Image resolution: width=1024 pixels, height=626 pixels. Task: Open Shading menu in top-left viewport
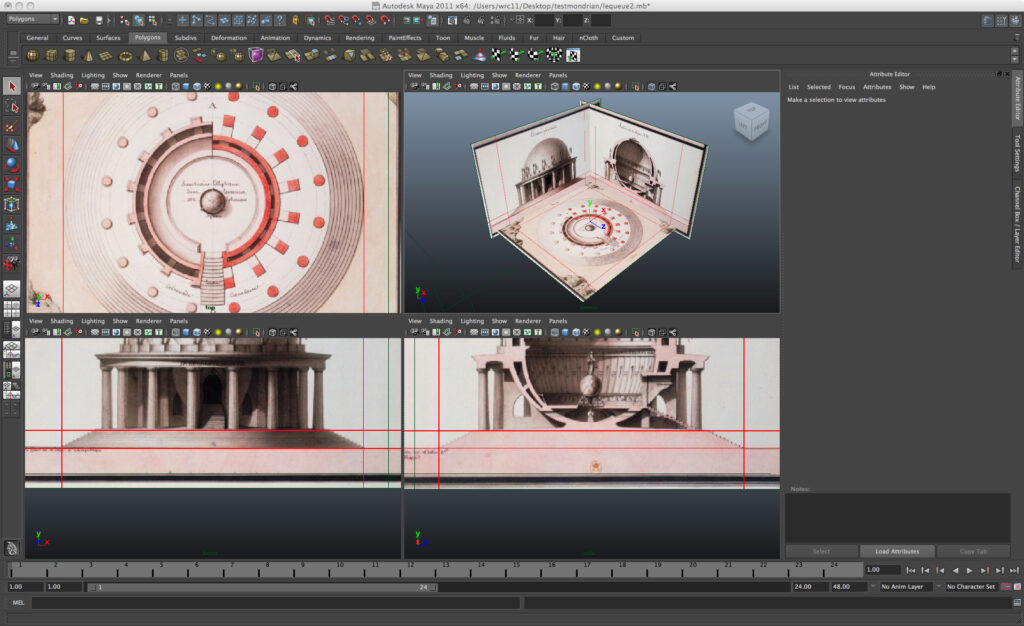[x=62, y=75]
